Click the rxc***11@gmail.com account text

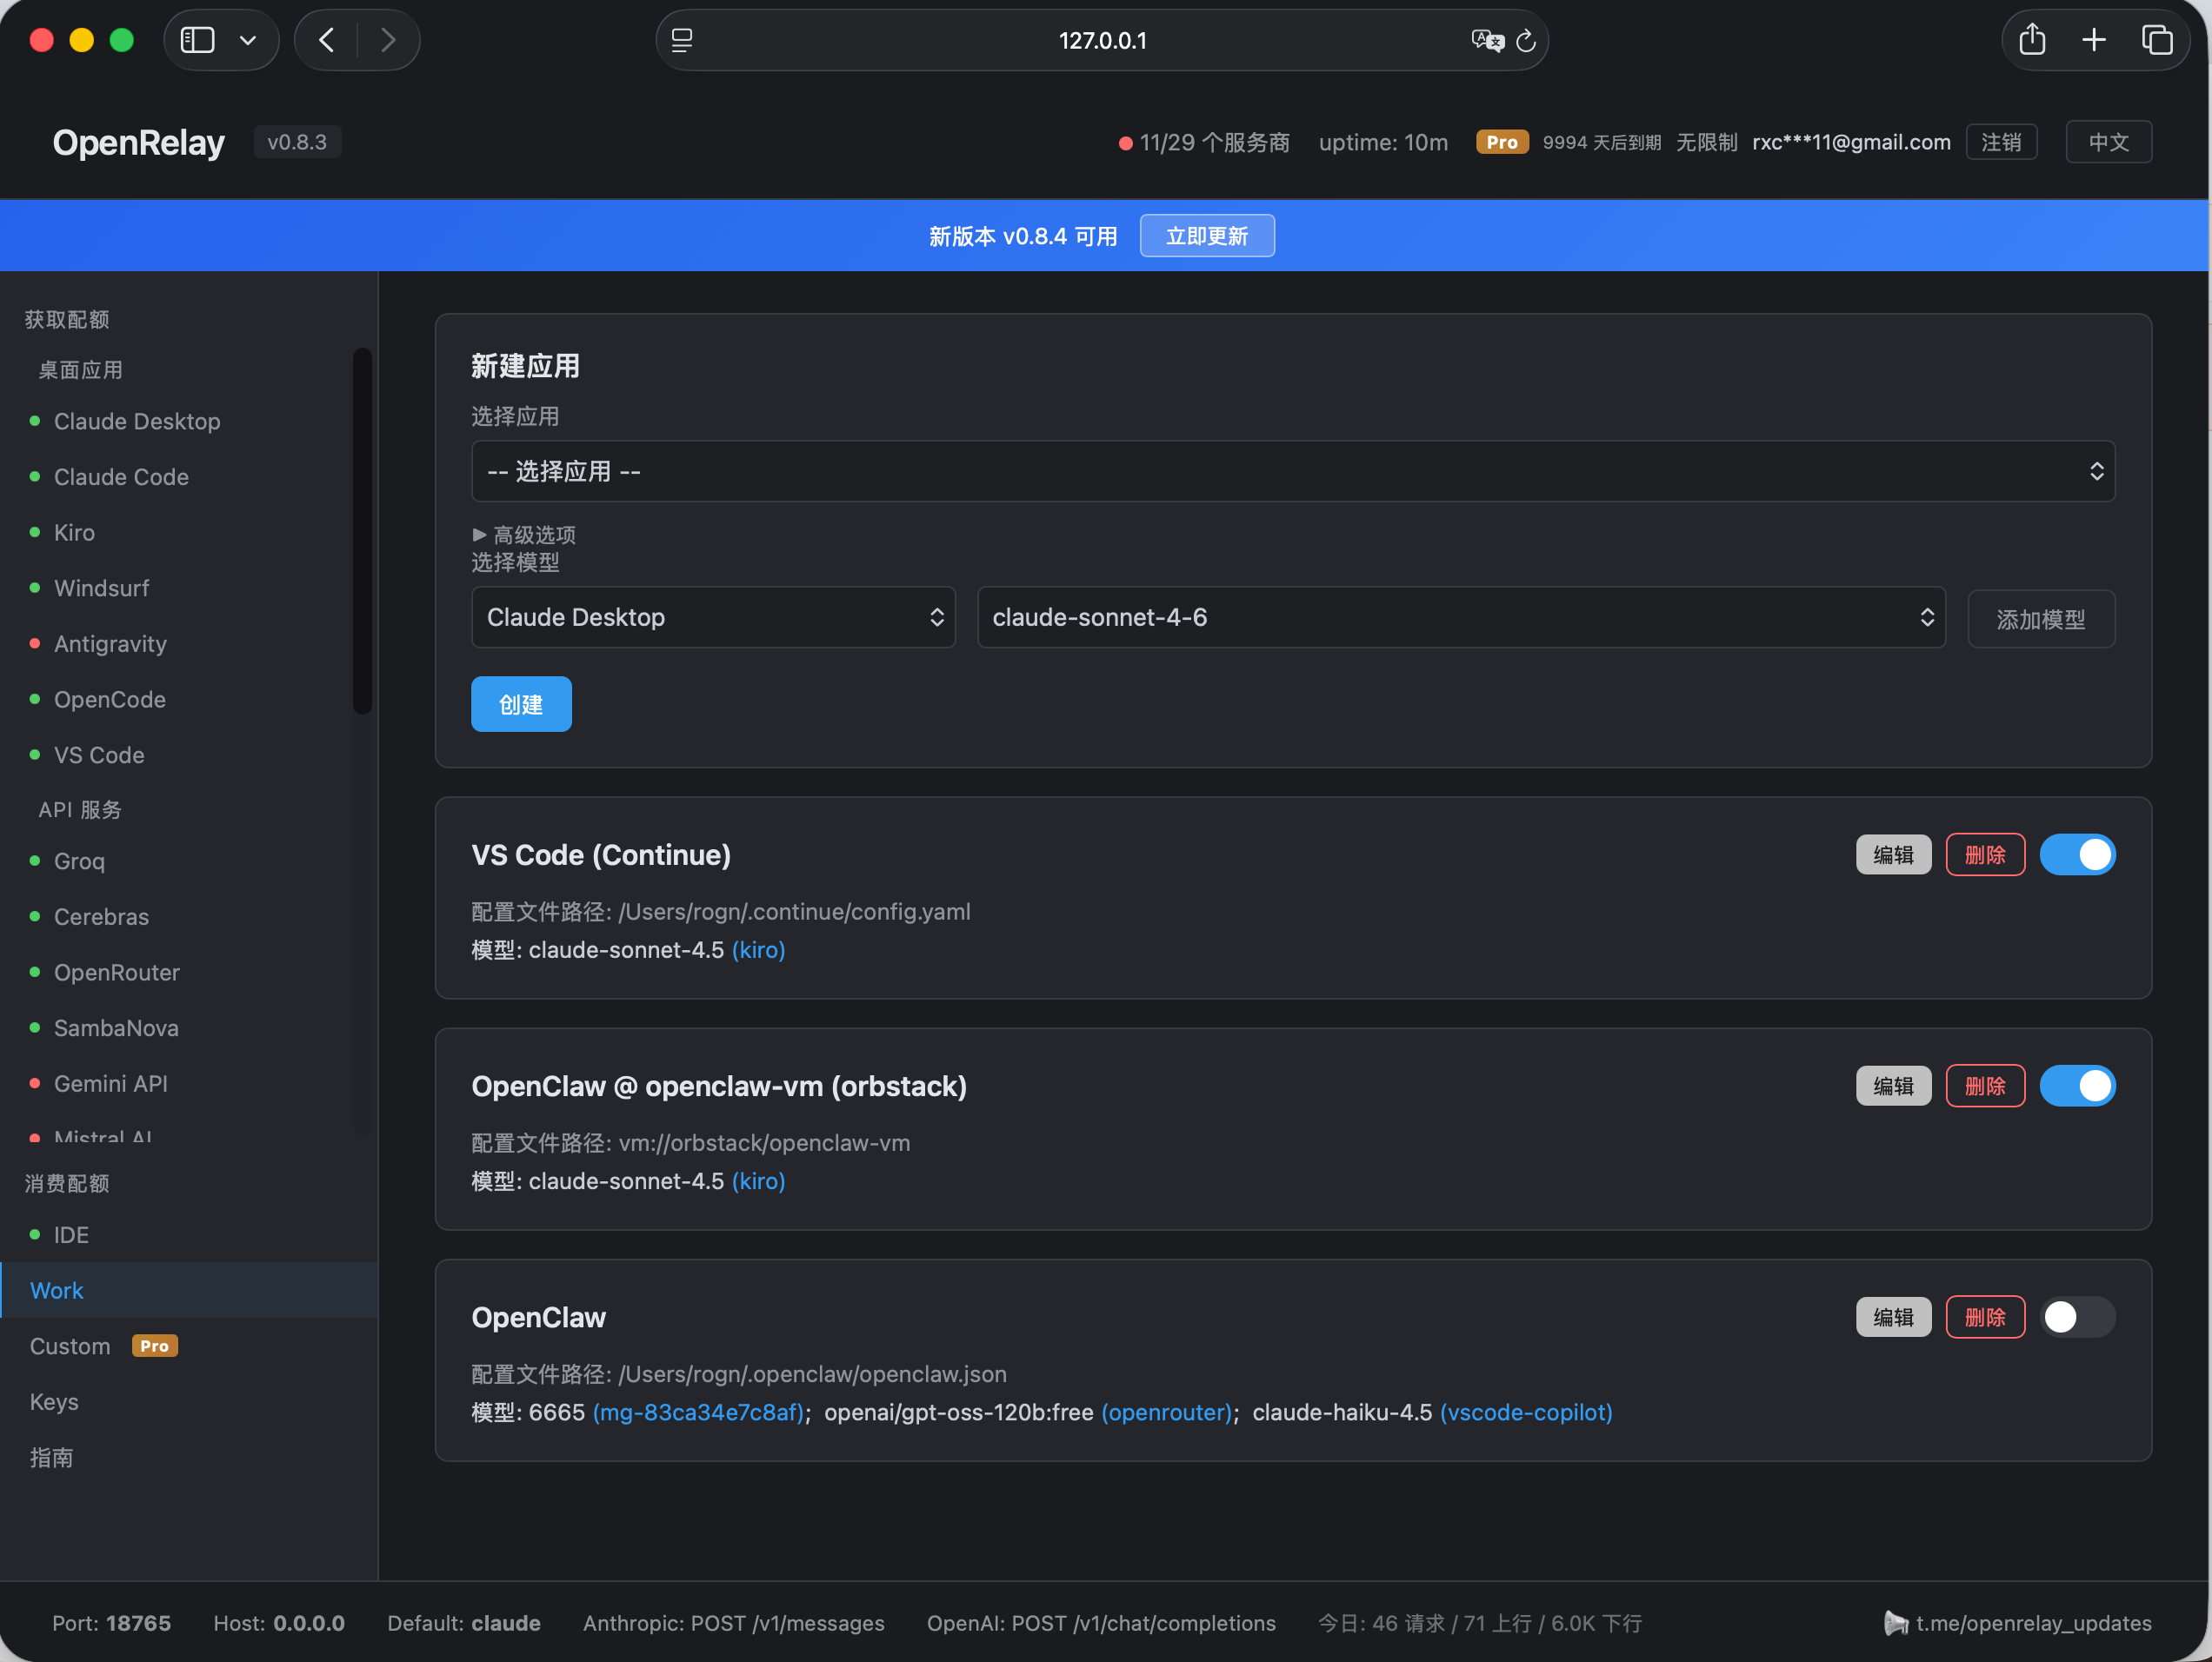[1851, 142]
